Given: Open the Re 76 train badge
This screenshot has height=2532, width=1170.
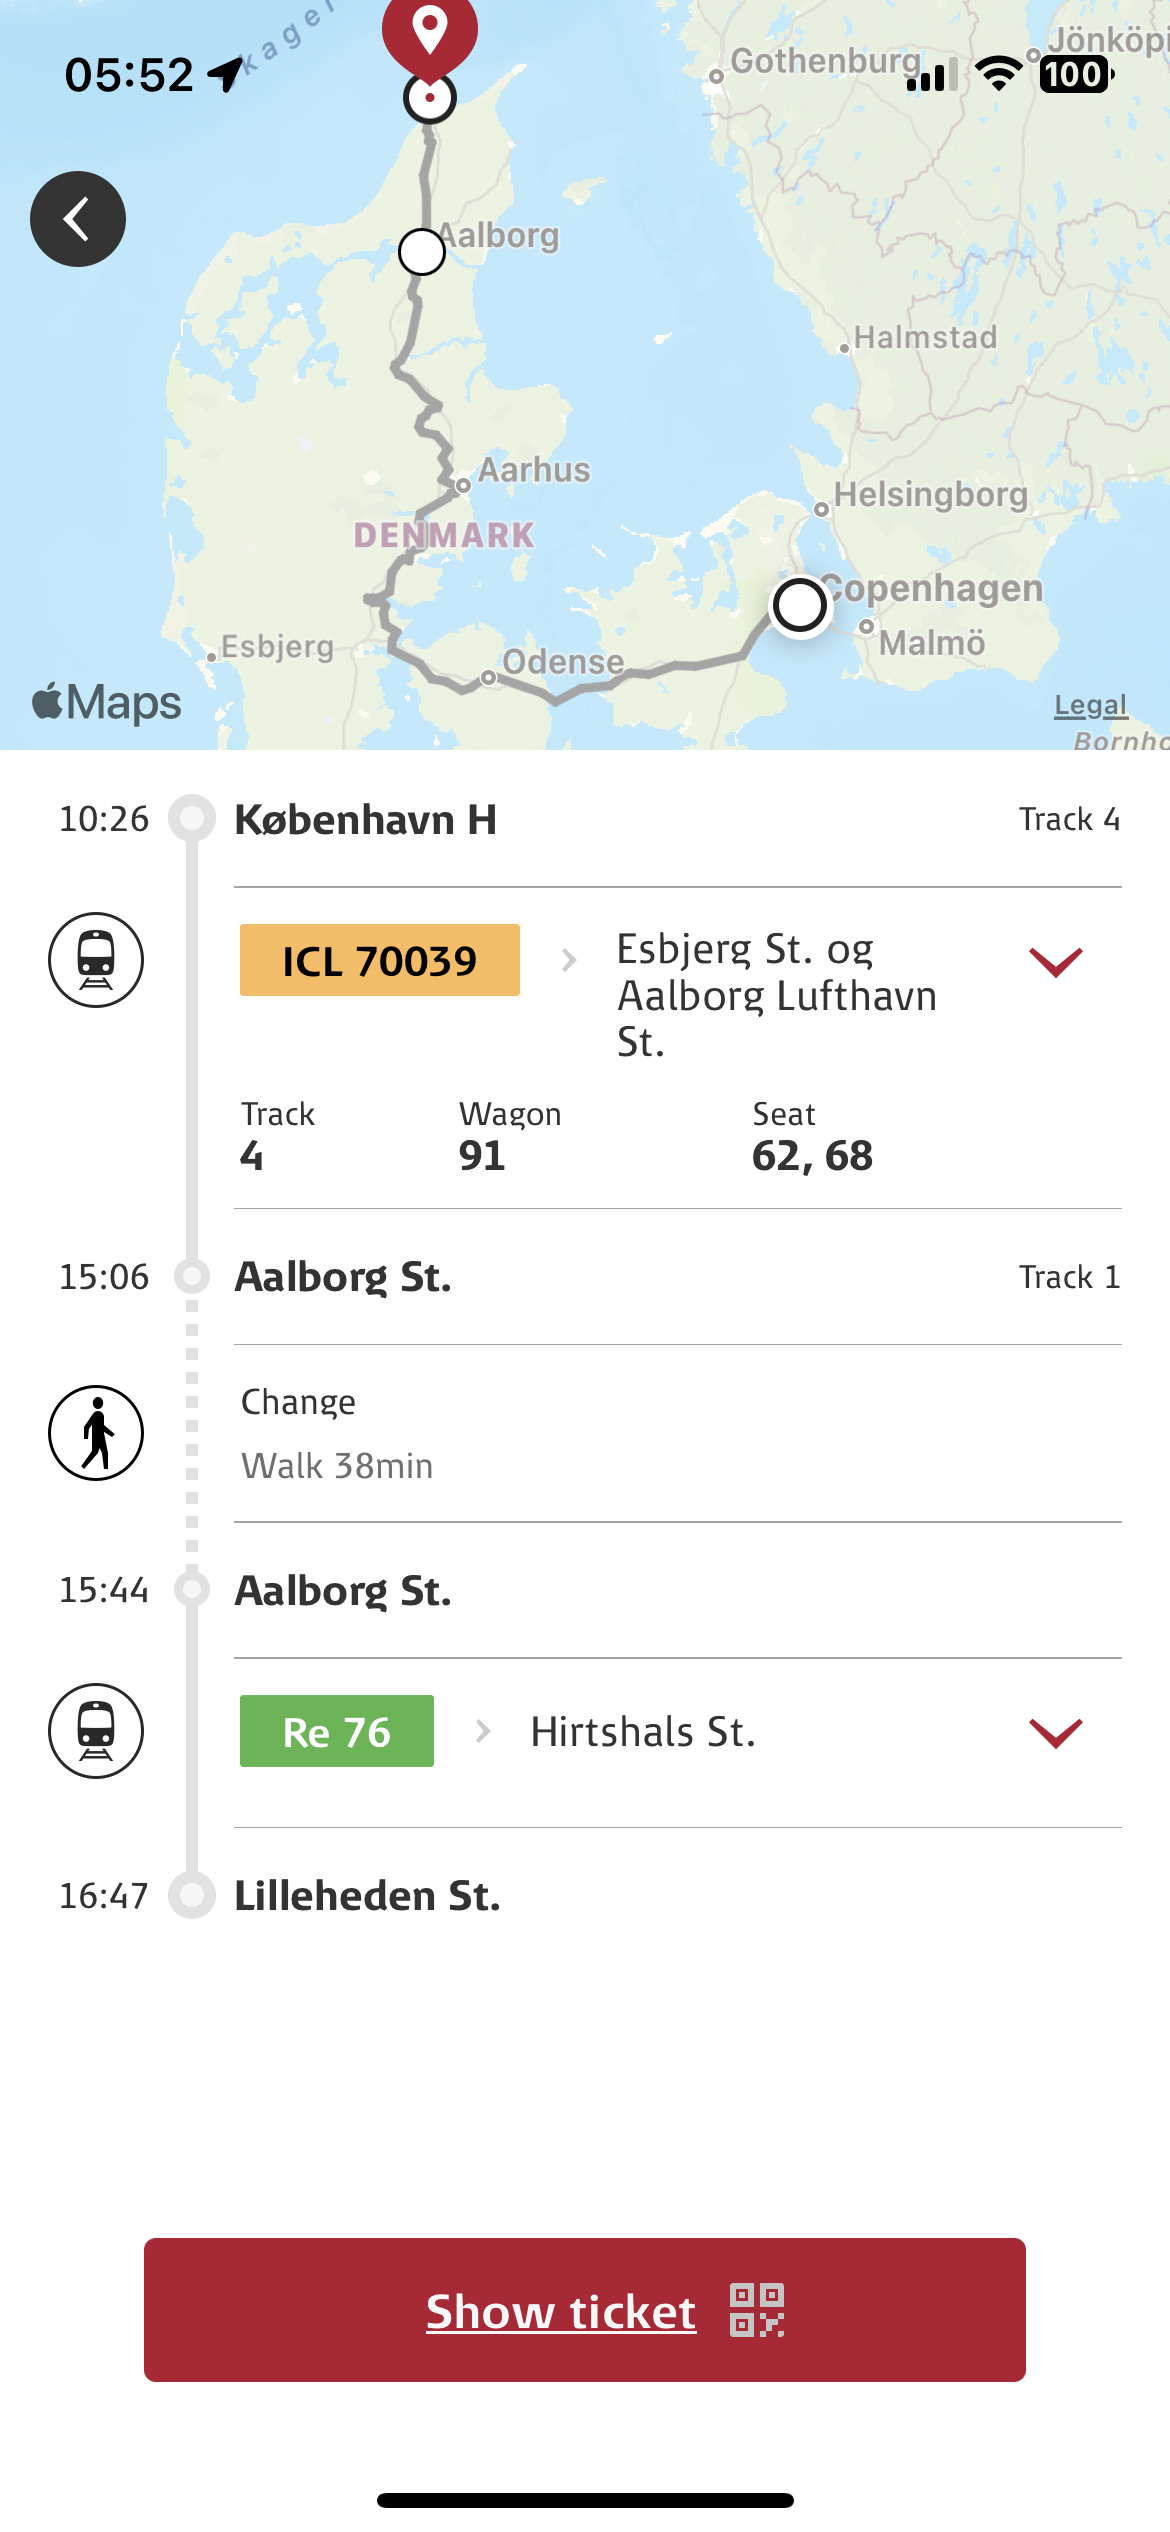Looking at the screenshot, I should tap(337, 1731).
